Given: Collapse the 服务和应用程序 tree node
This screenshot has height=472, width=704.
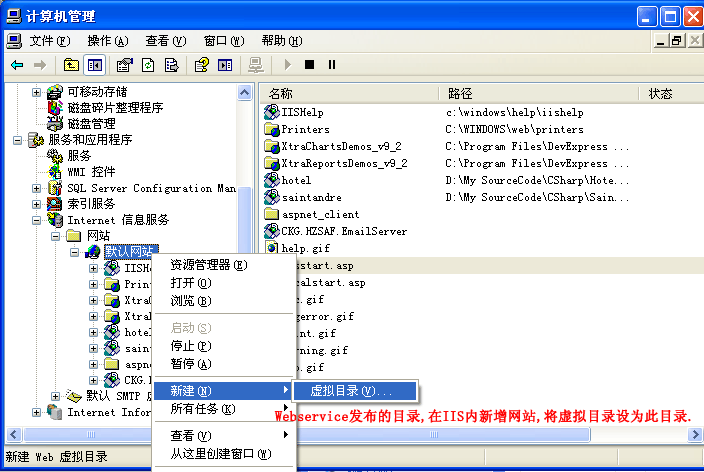Looking at the screenshot, I should coord(20,140).
